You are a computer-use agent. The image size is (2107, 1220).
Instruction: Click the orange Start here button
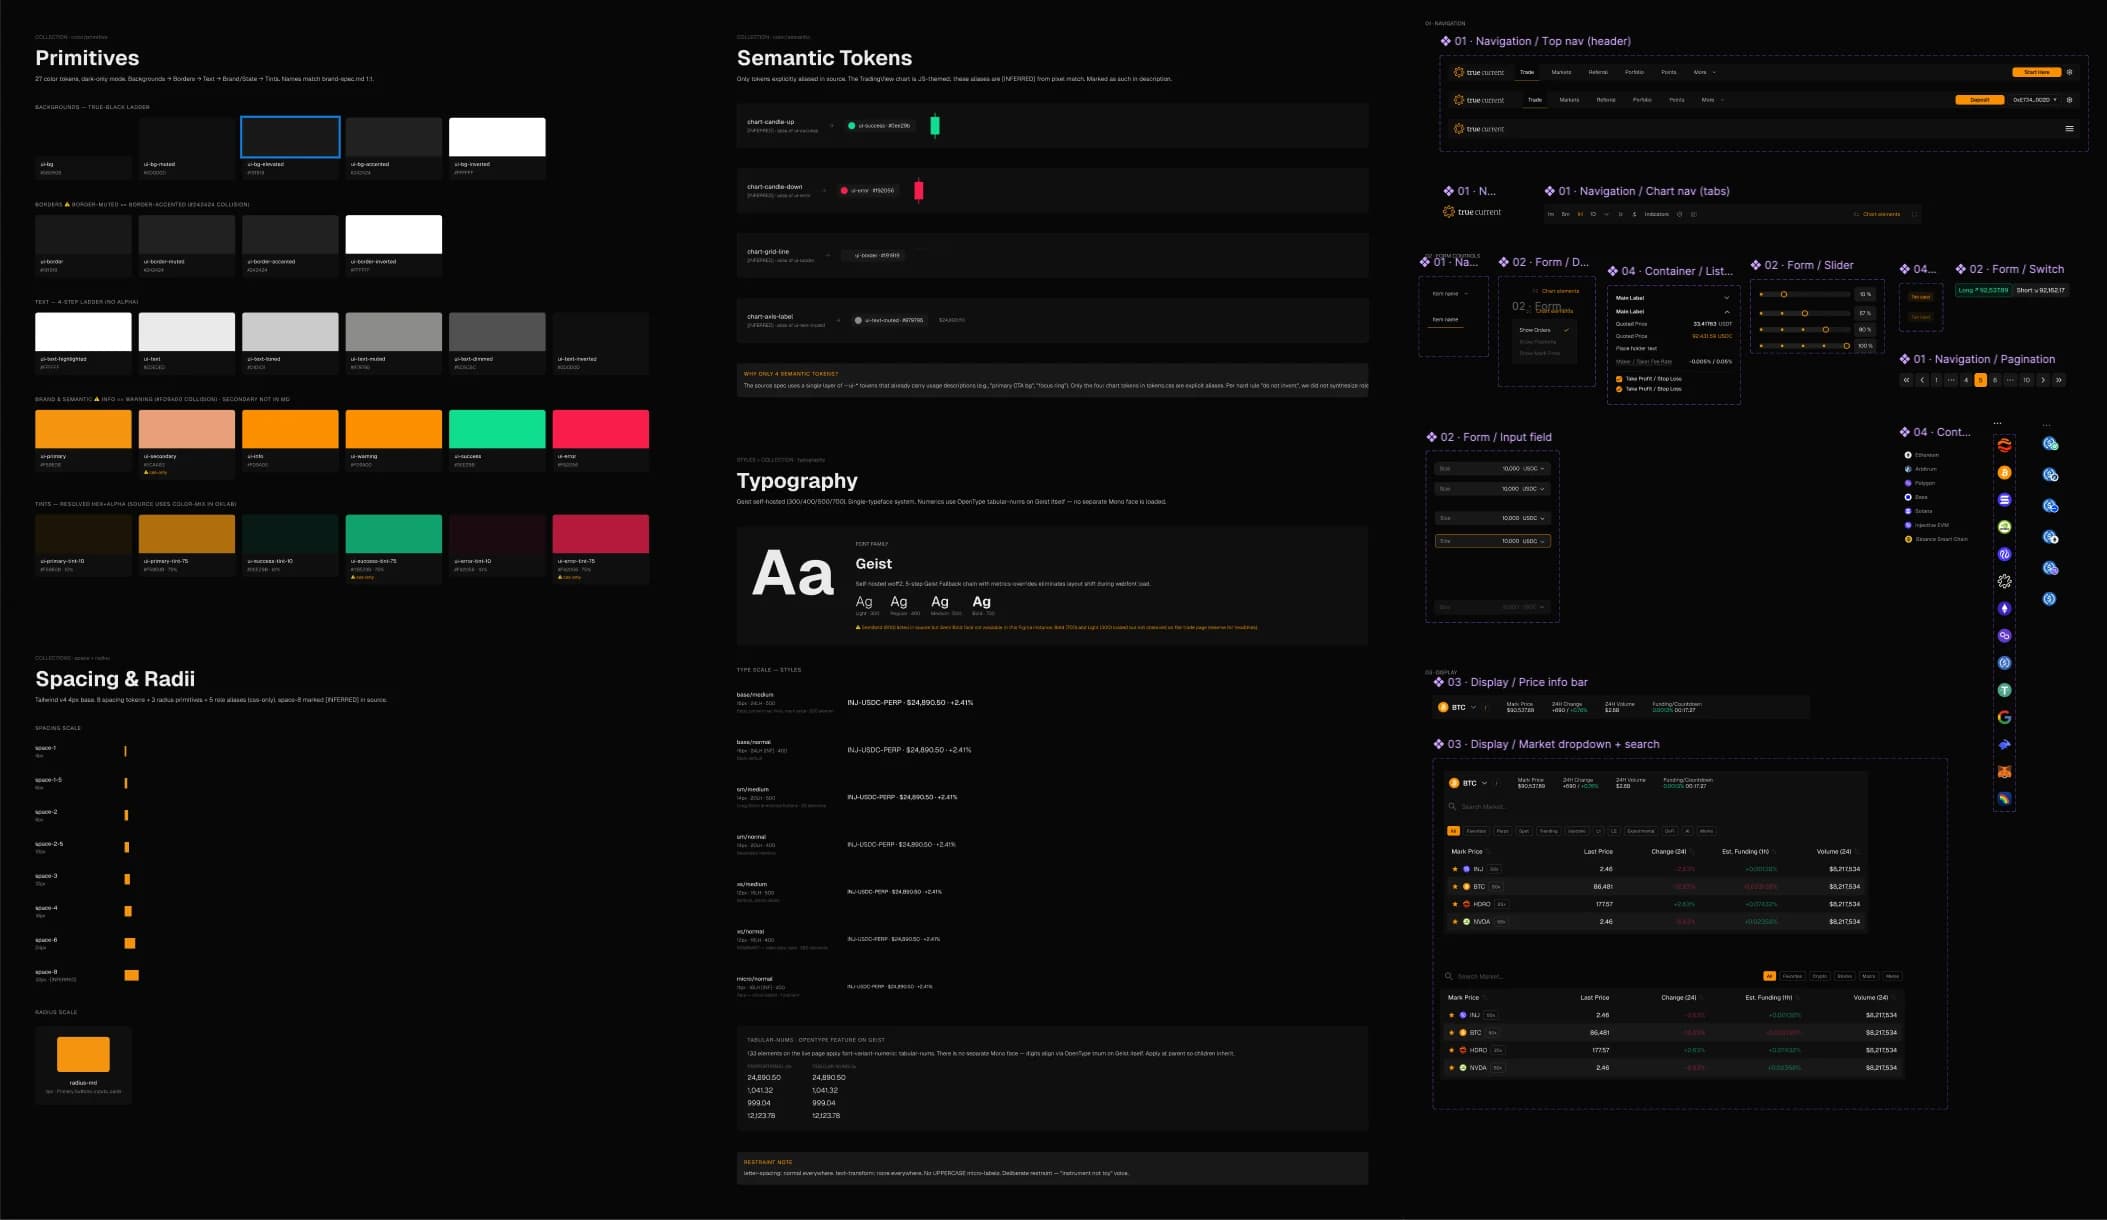tap(2037, 72)
